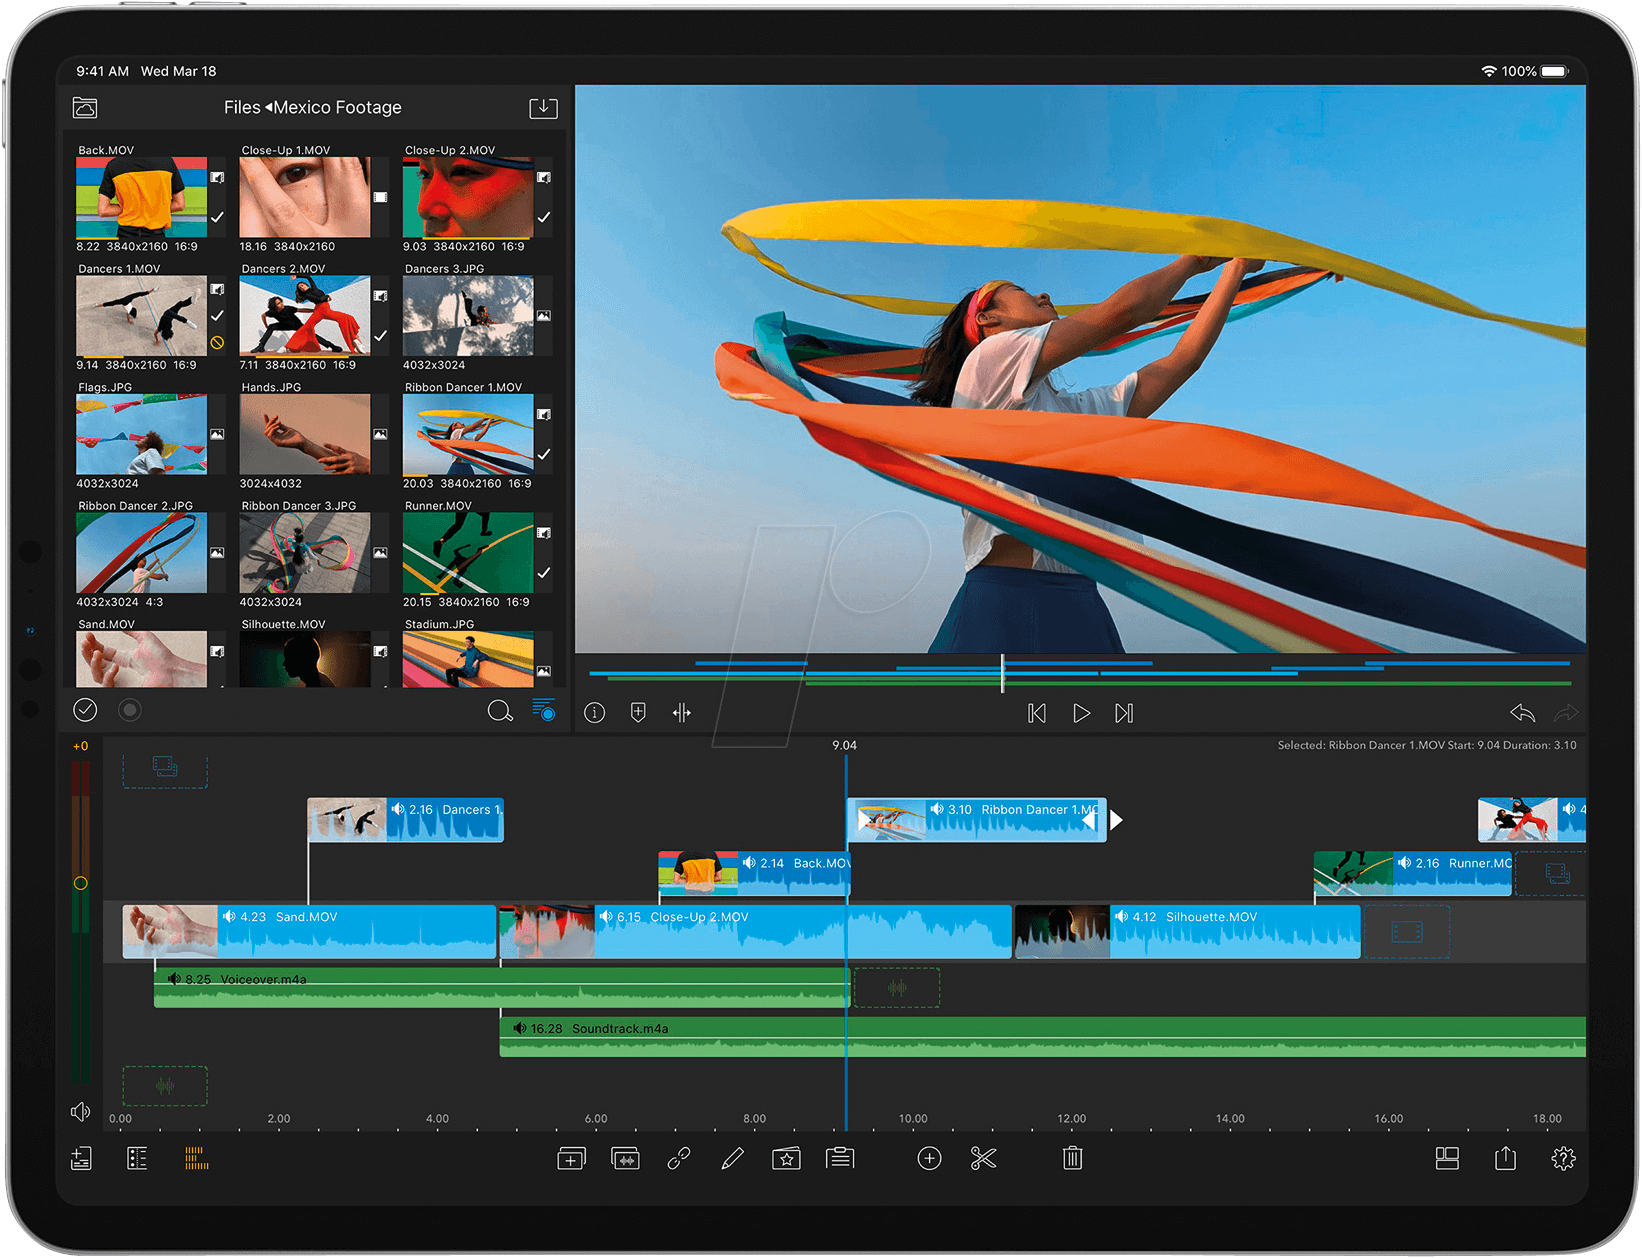The width and height of the screenshot is (1642, 1258).
Task: Tap the +0 audio gain value
Action: [x=80, y=746]
